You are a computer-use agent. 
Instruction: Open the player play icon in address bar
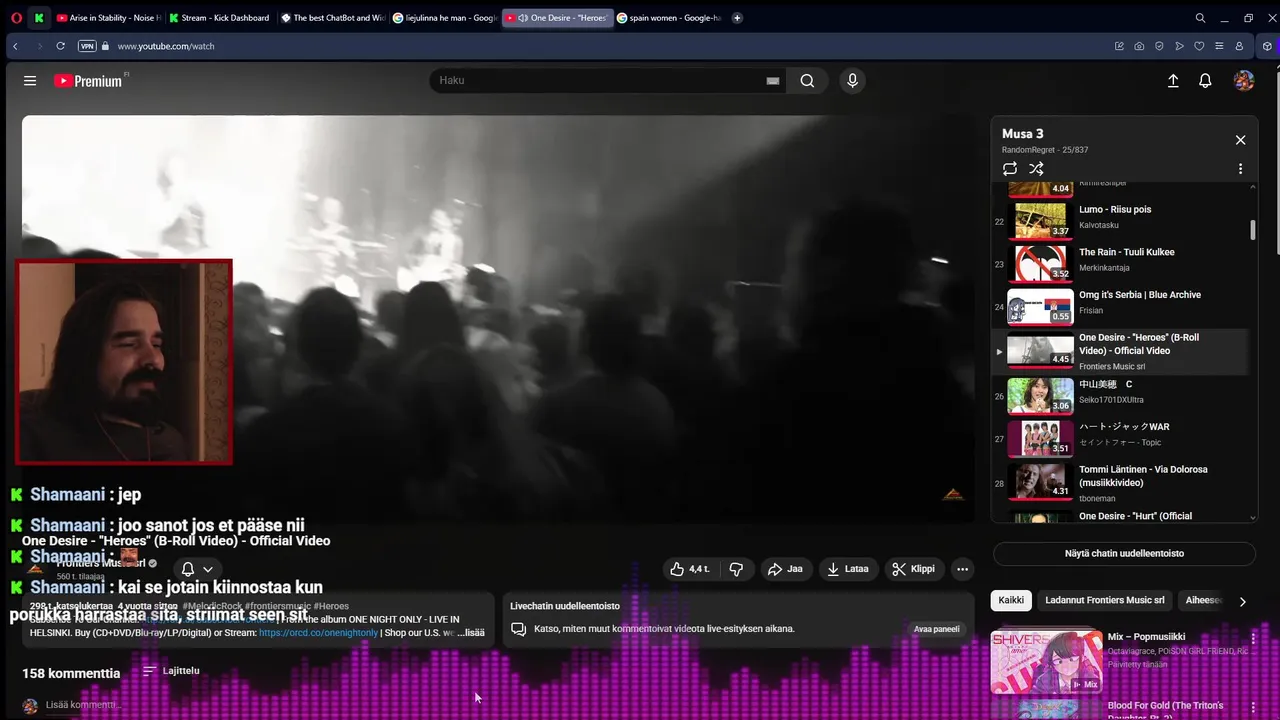[x=1179, y=46]
